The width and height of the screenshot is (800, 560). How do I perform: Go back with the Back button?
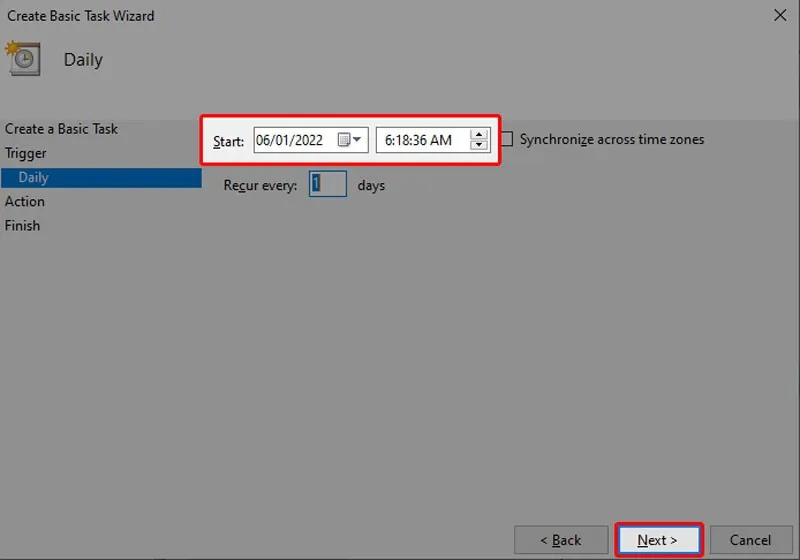(560, 540)
